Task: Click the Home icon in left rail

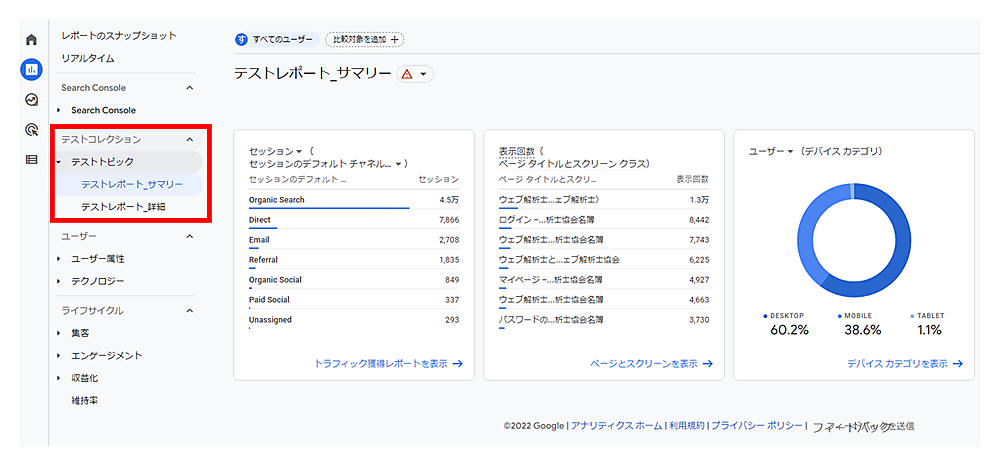Action: (32, 40)
